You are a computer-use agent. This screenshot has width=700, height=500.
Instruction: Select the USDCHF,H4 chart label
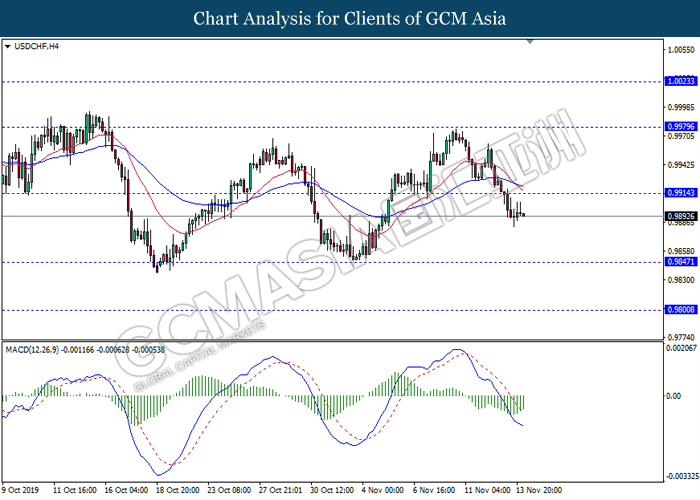pos(36,46)
